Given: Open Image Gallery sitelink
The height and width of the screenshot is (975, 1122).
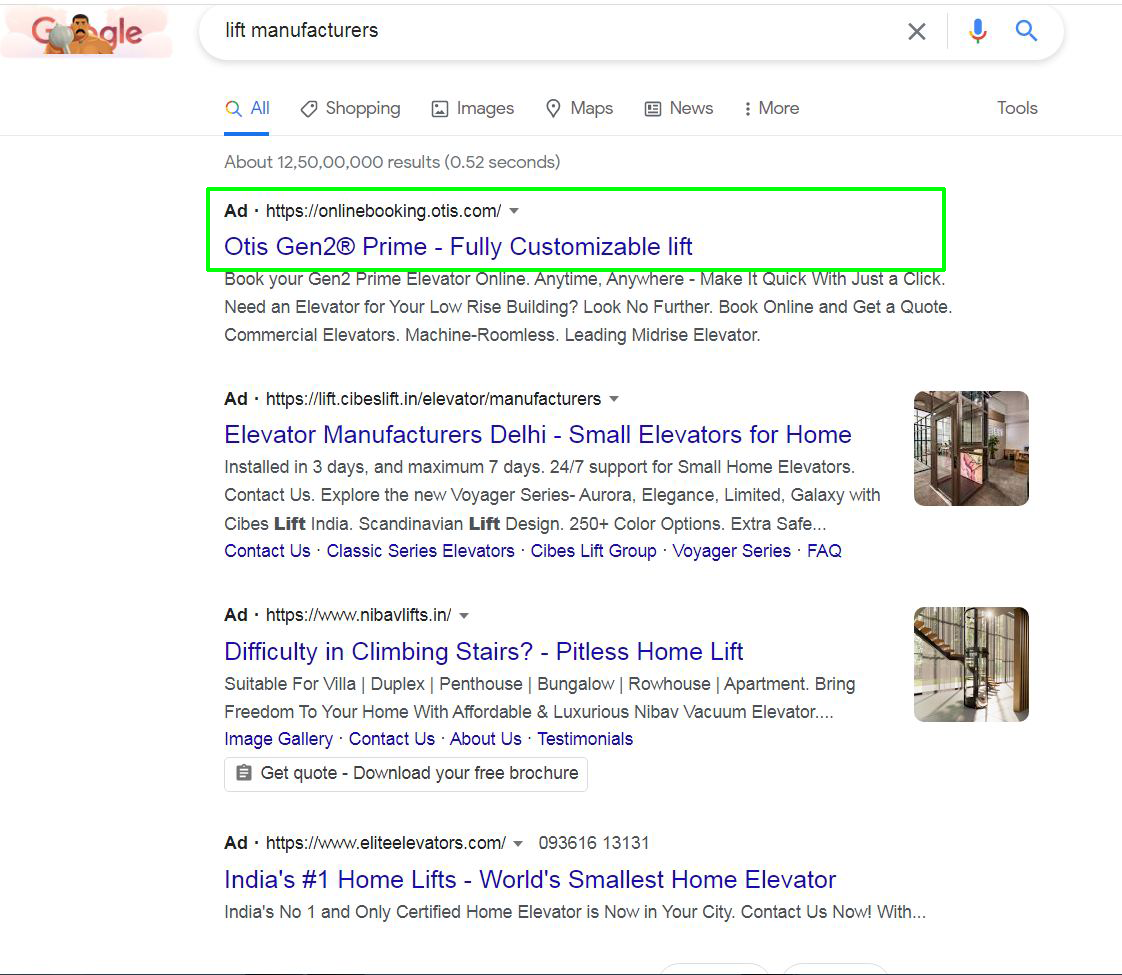Looking at the screenshot, I should (x=278, y=739).
